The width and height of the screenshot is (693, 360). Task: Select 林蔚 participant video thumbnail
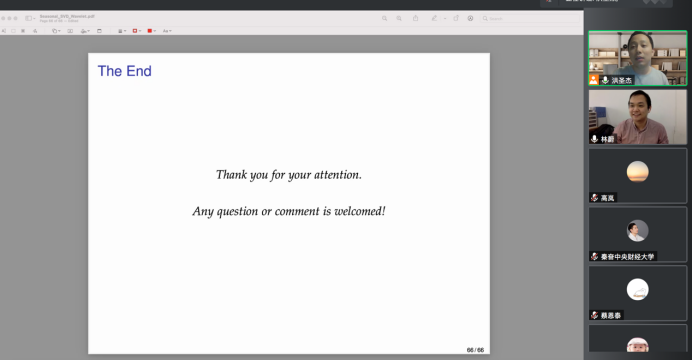[638, 117]
